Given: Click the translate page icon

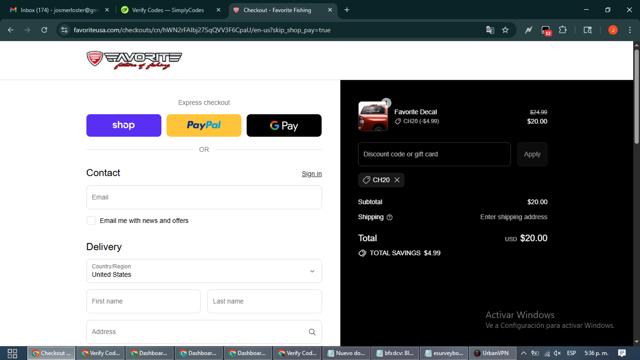Looking at the screenshot, I should pyautogui.click(x=490, y=30).
